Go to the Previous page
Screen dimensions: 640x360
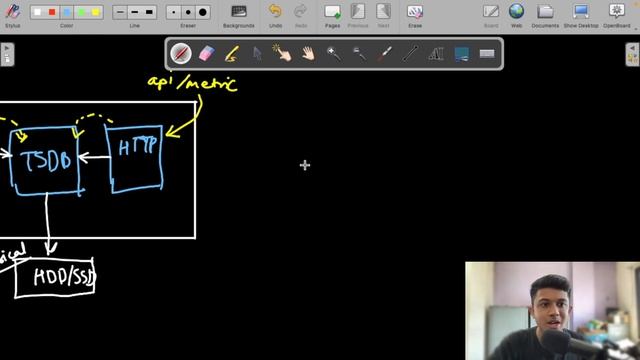358,16
